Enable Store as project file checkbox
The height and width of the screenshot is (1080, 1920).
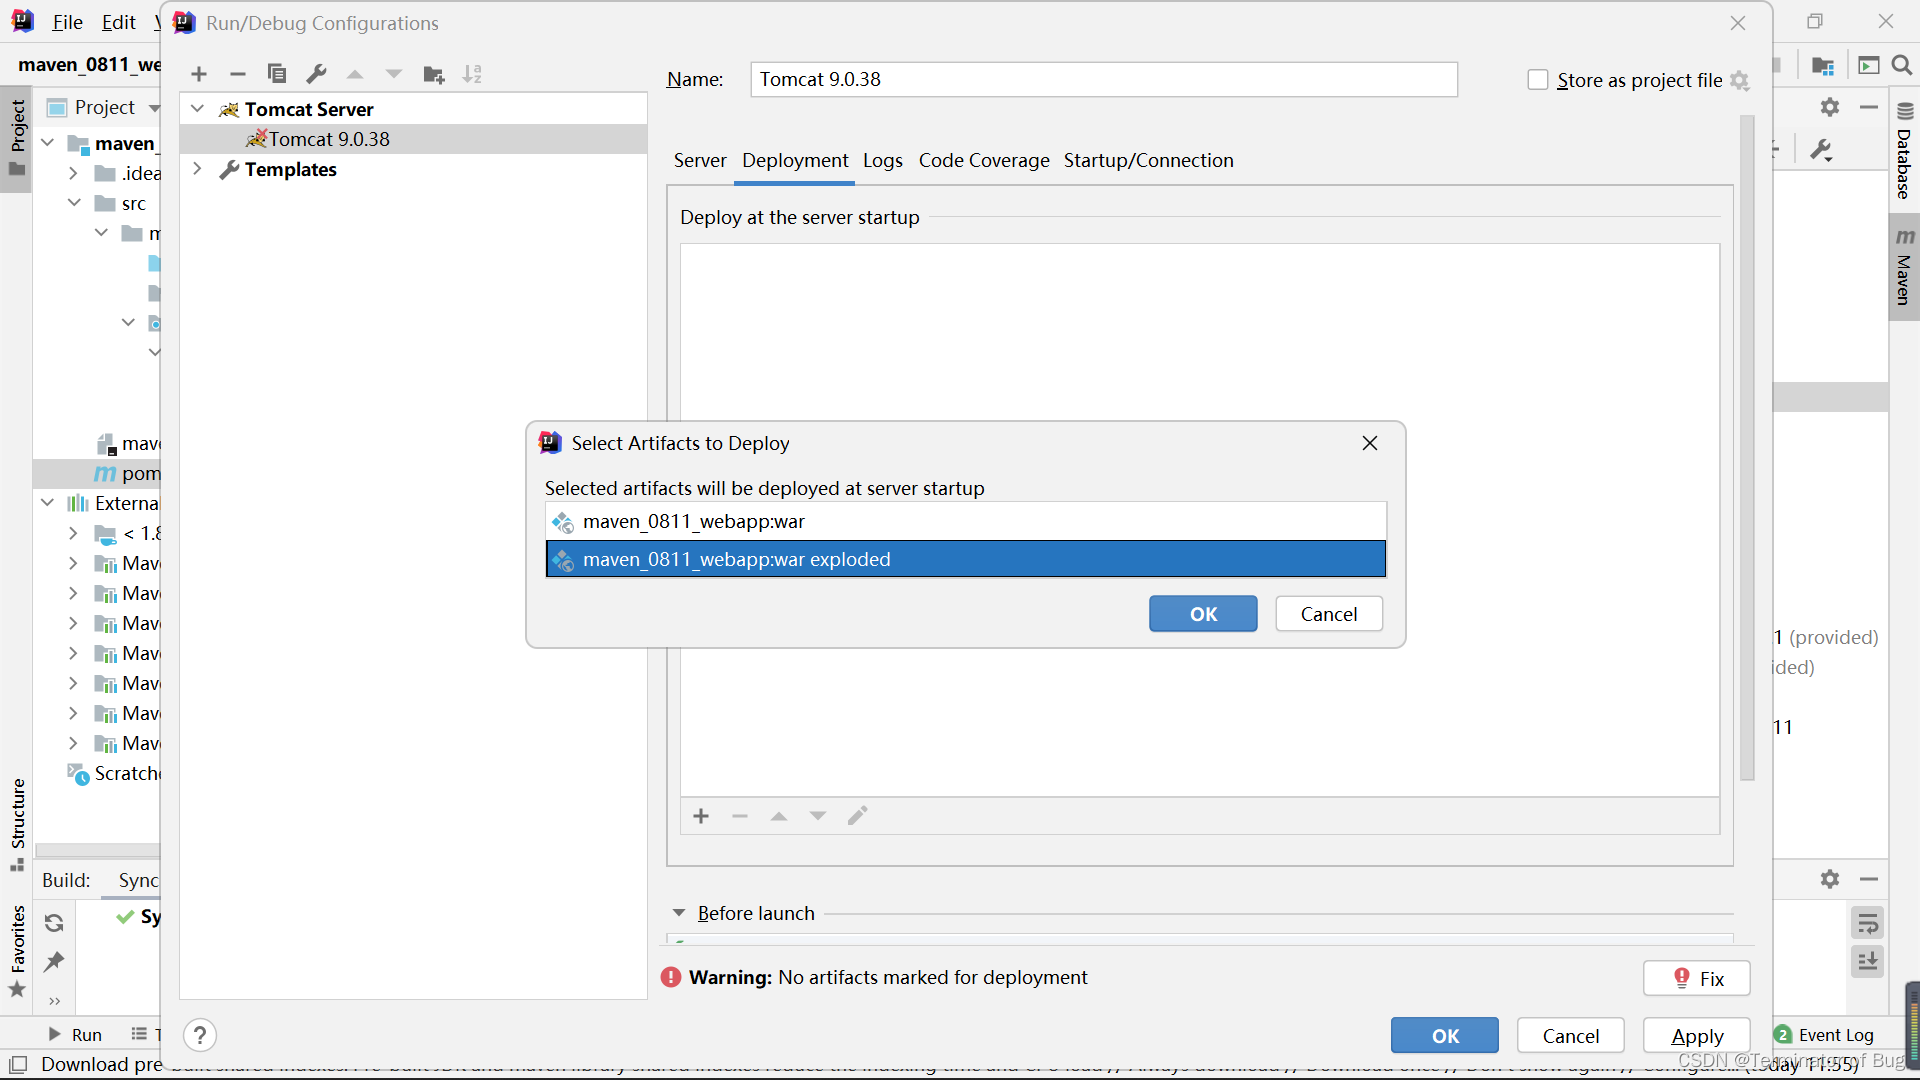click(1538, 80)
